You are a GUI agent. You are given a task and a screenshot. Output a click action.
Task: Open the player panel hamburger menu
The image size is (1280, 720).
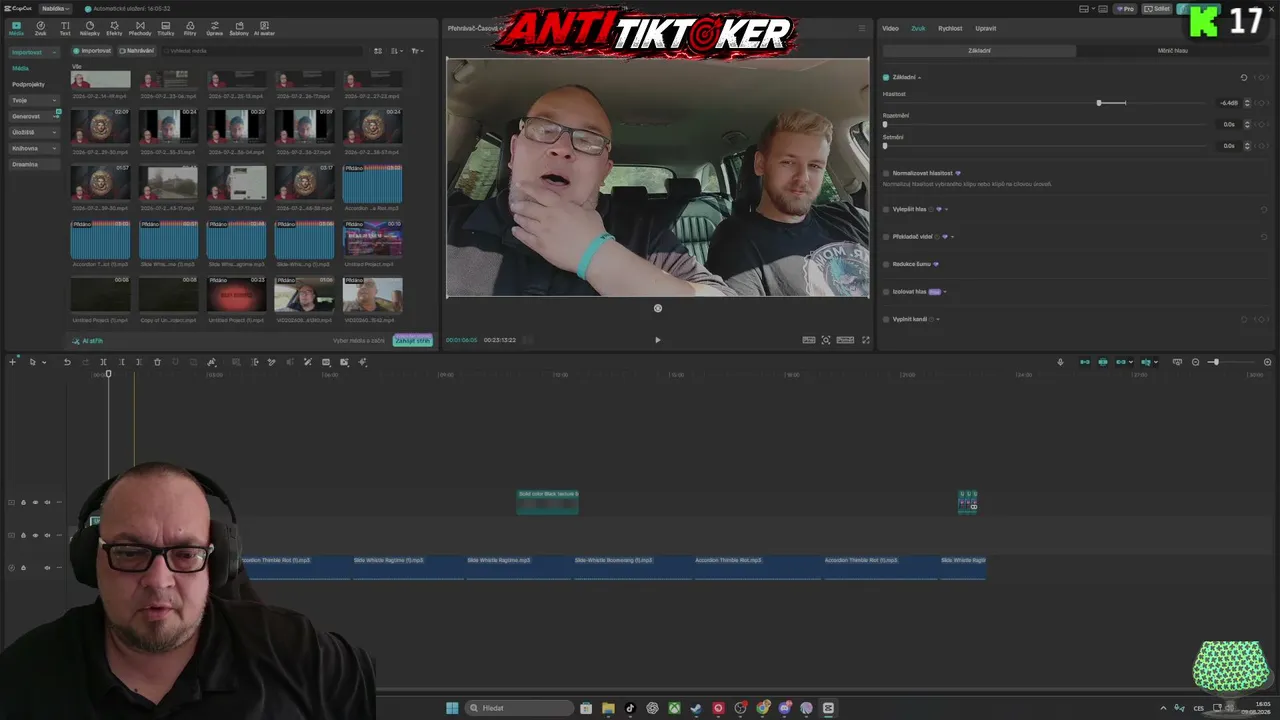(862, 28)
